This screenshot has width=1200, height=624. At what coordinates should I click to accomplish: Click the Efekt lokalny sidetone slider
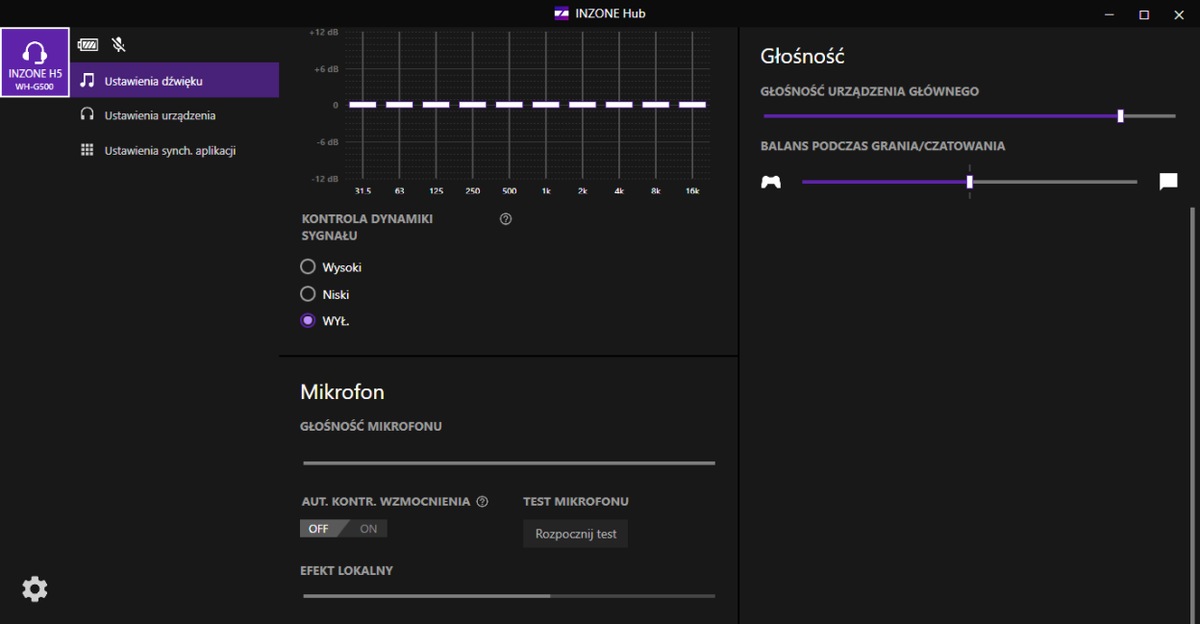(x=509, y=596)
